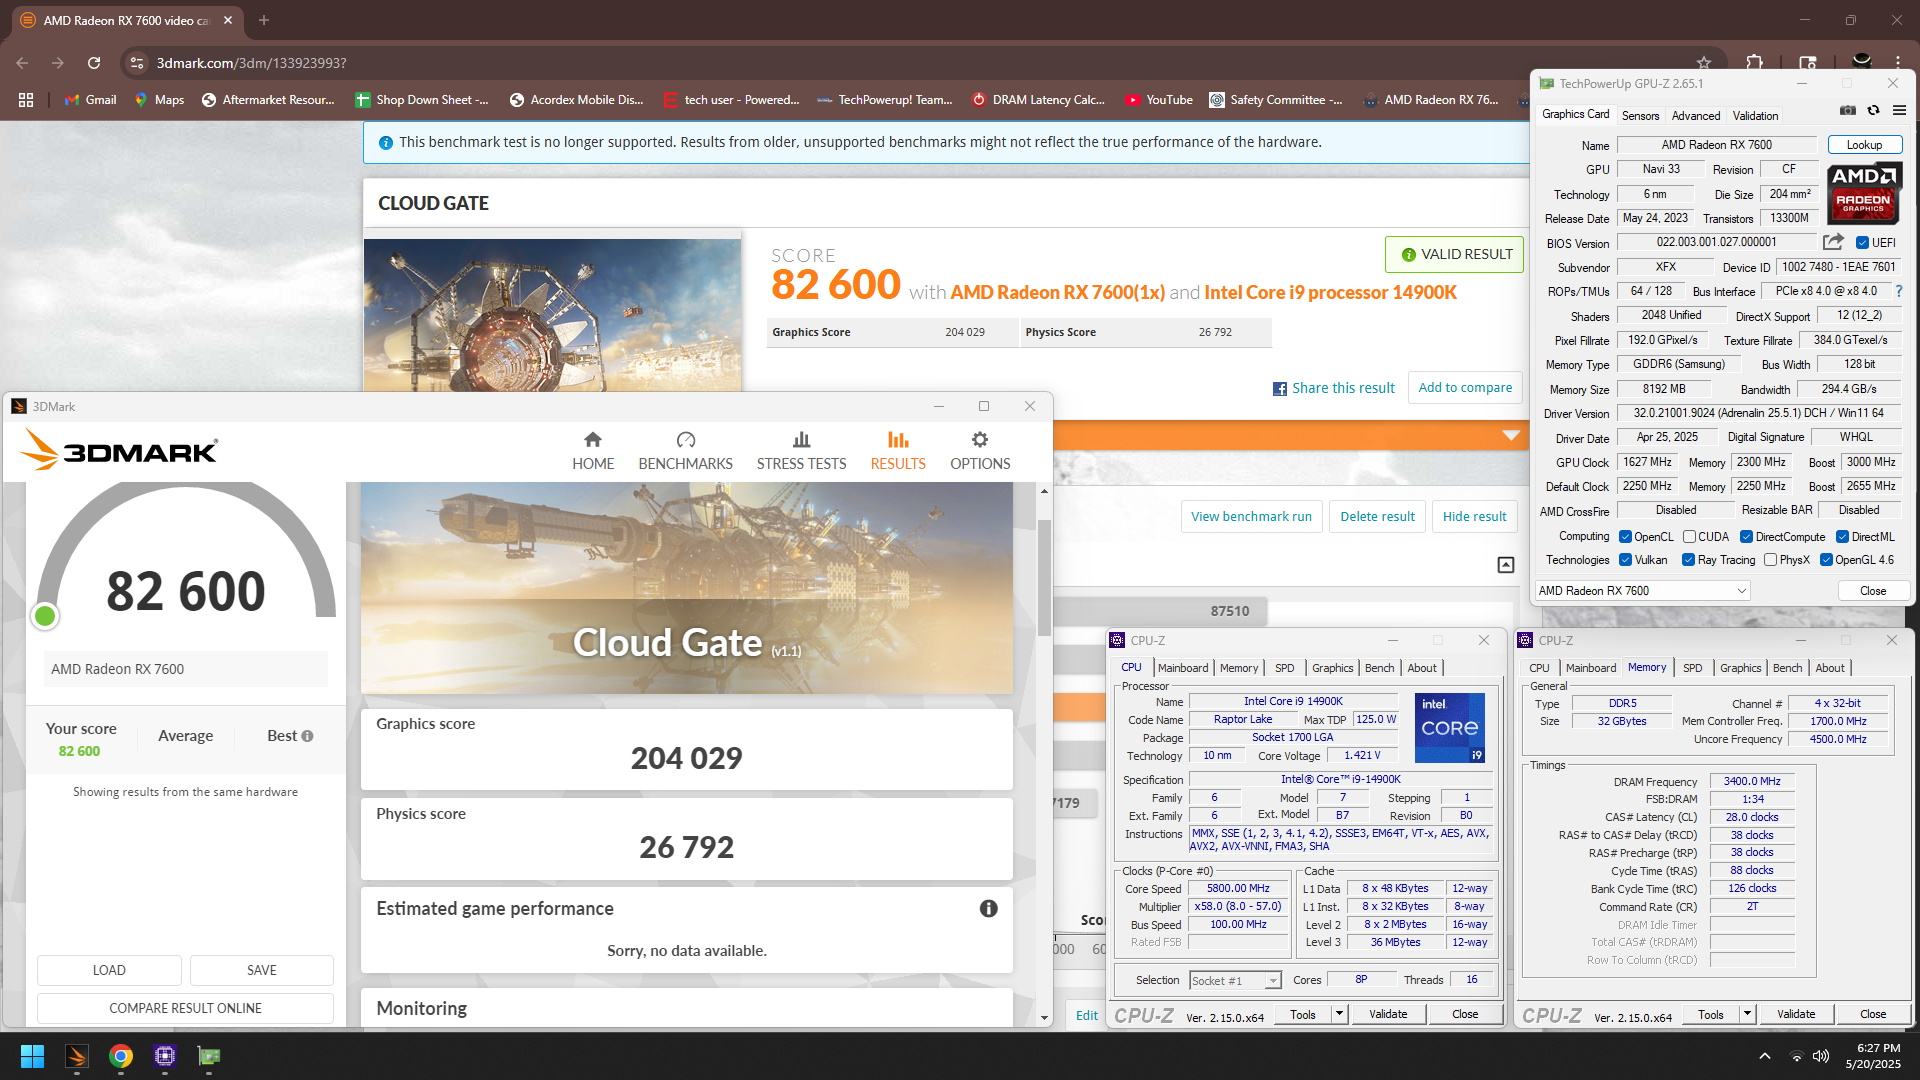
Task: Click Cloud Gate thumbnail on 3dmark webpage
Action: [x=552, y=315]
